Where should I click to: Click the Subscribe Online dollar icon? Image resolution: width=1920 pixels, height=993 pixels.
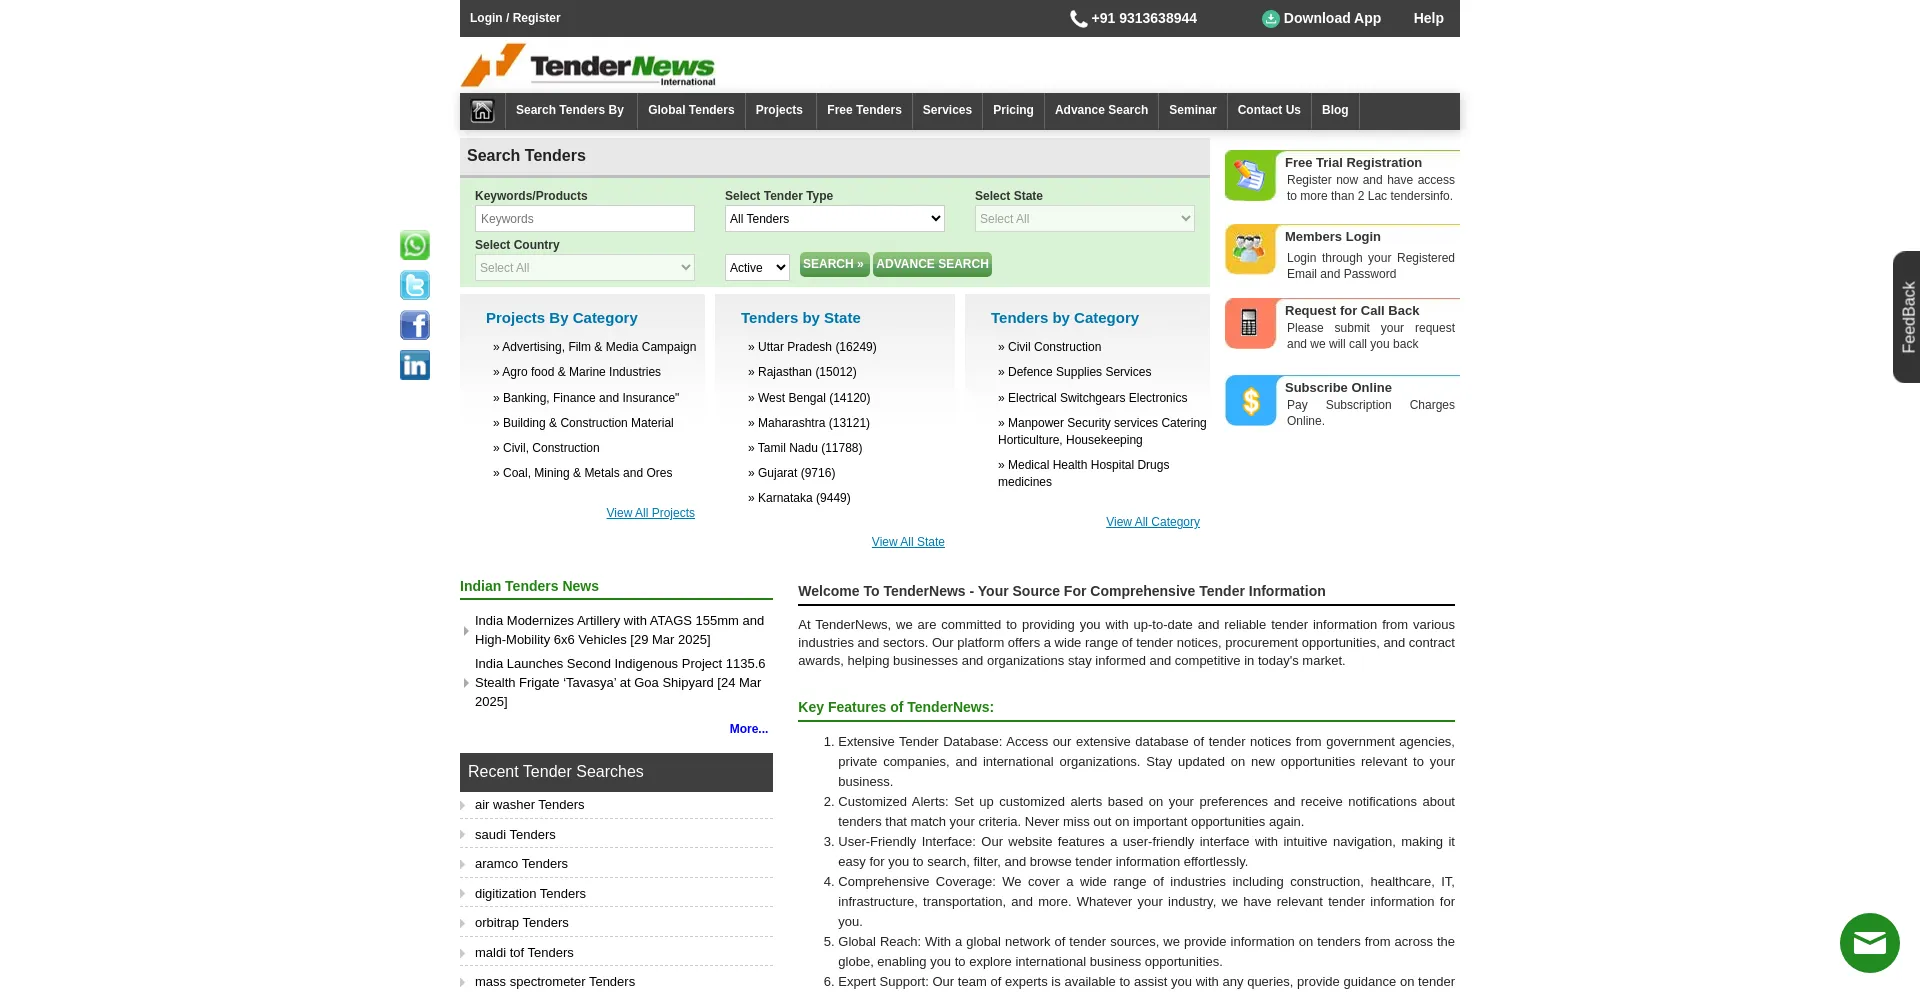click(1250, 400)
